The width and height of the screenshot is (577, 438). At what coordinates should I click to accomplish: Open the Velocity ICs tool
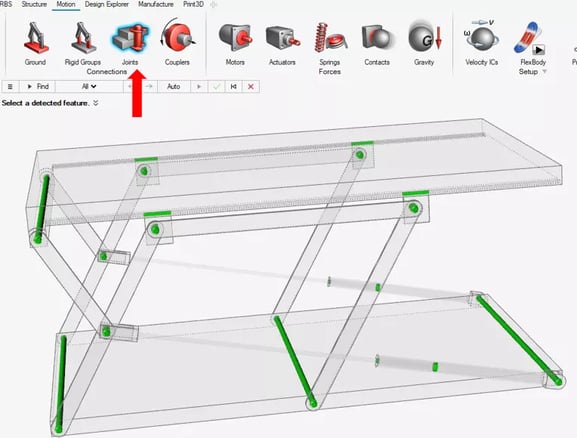[x=482, y=36]
